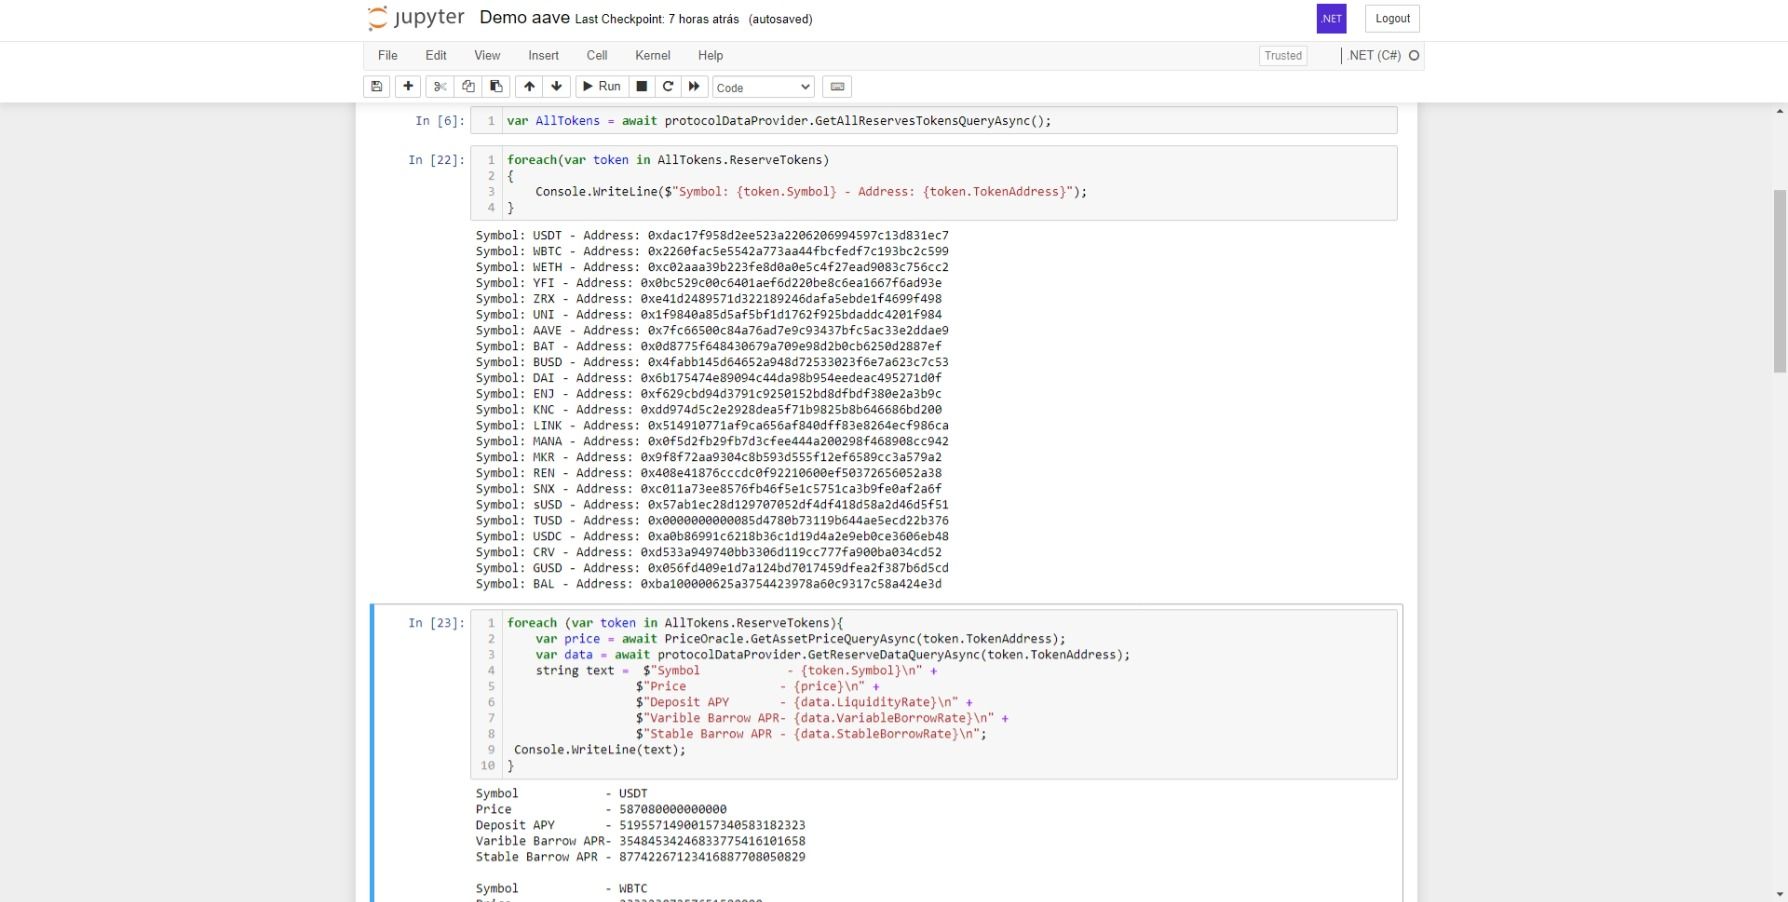Image resolution: width=1788 pixels, height=902 pixels.
Task: Open the Cell menu
Action: 597,56
